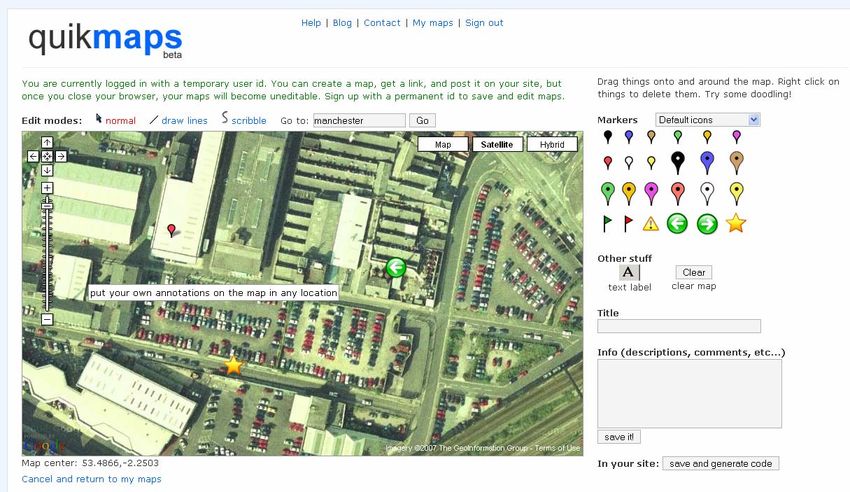Click the Sign out link
Screen dimensions: 850x492
point(484,23)
